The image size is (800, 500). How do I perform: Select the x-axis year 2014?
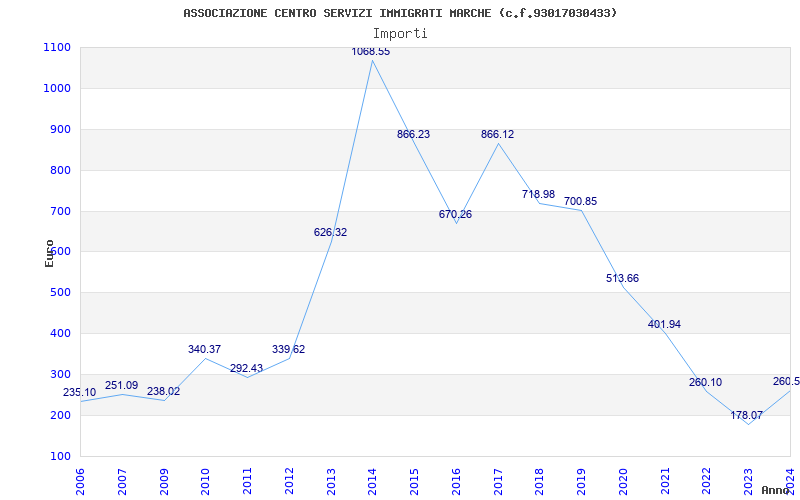point(372,482)
